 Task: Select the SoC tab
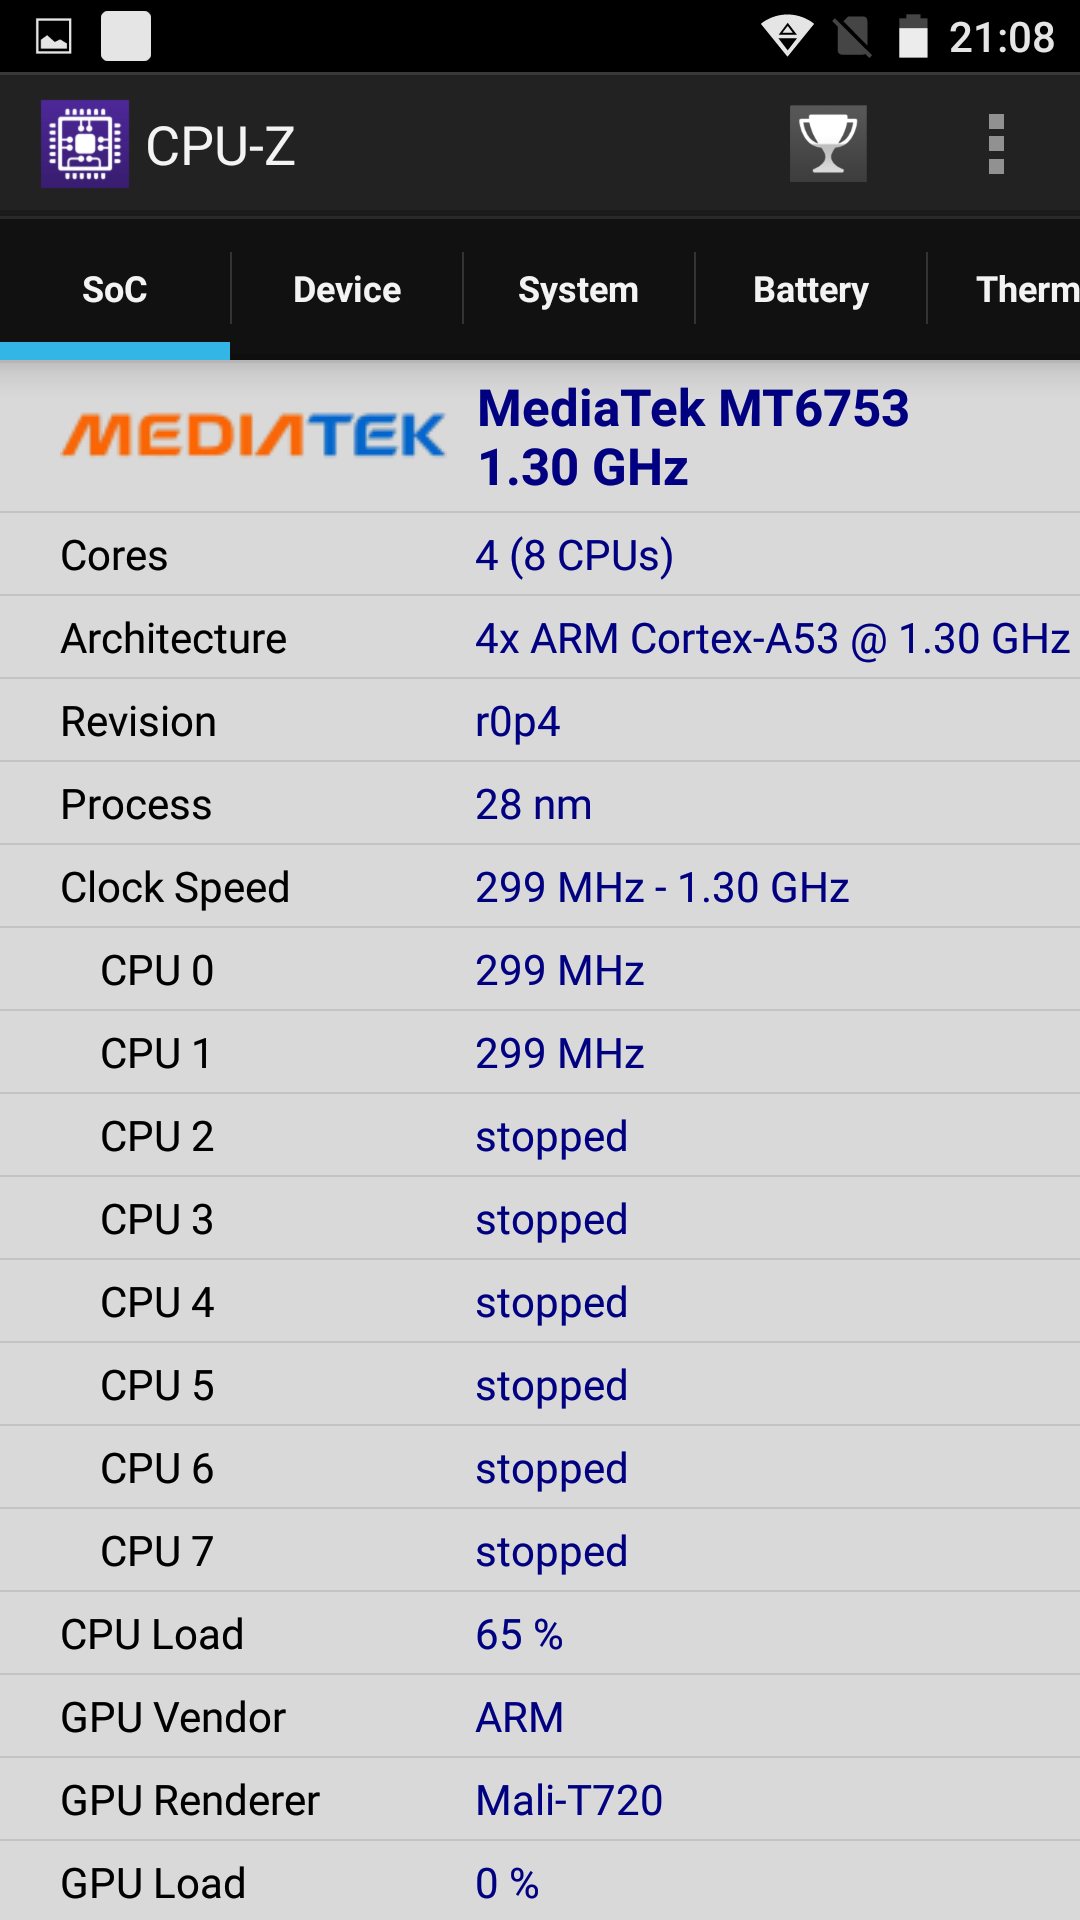(x=115, y=290)
